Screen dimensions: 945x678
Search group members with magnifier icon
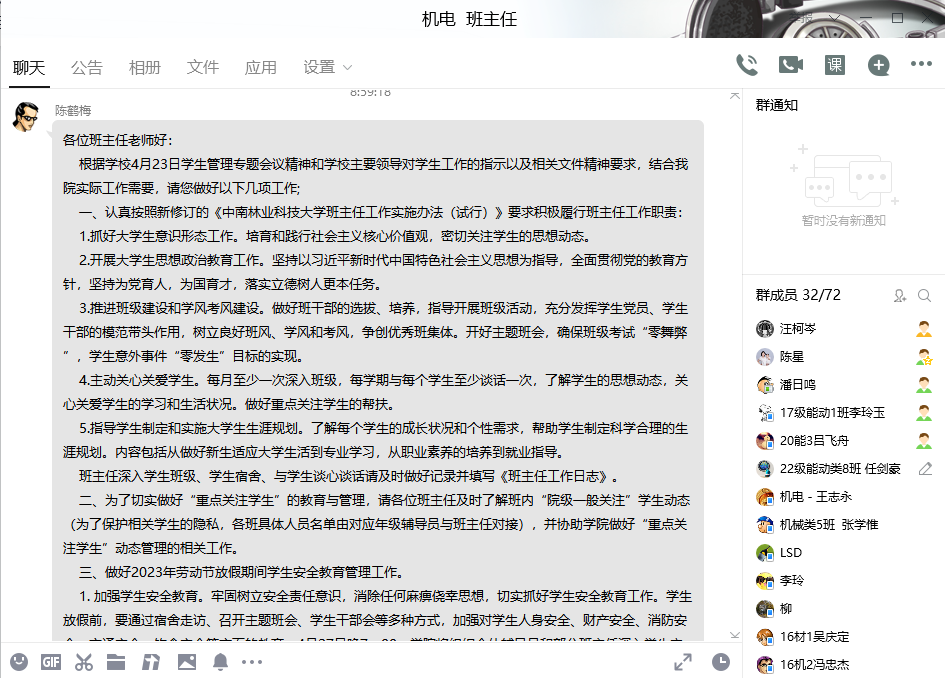924,295
